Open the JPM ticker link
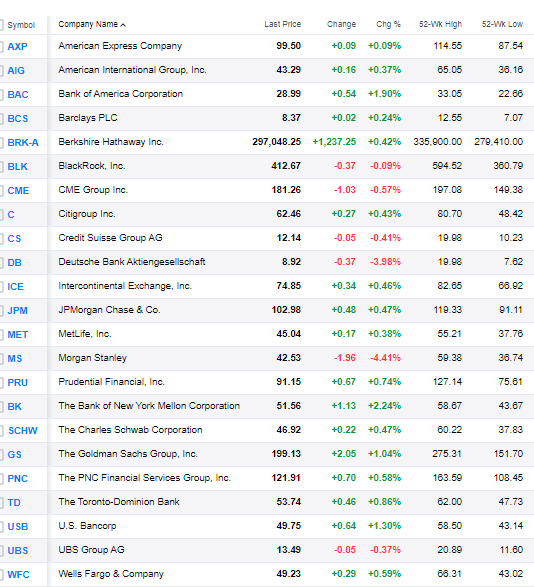The height and width of the screenshot is (587, 534). click(17, 310)
